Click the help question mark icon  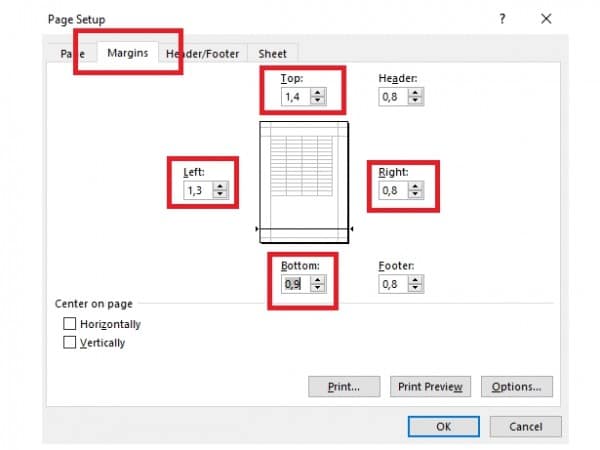click(x=502, y=18)
